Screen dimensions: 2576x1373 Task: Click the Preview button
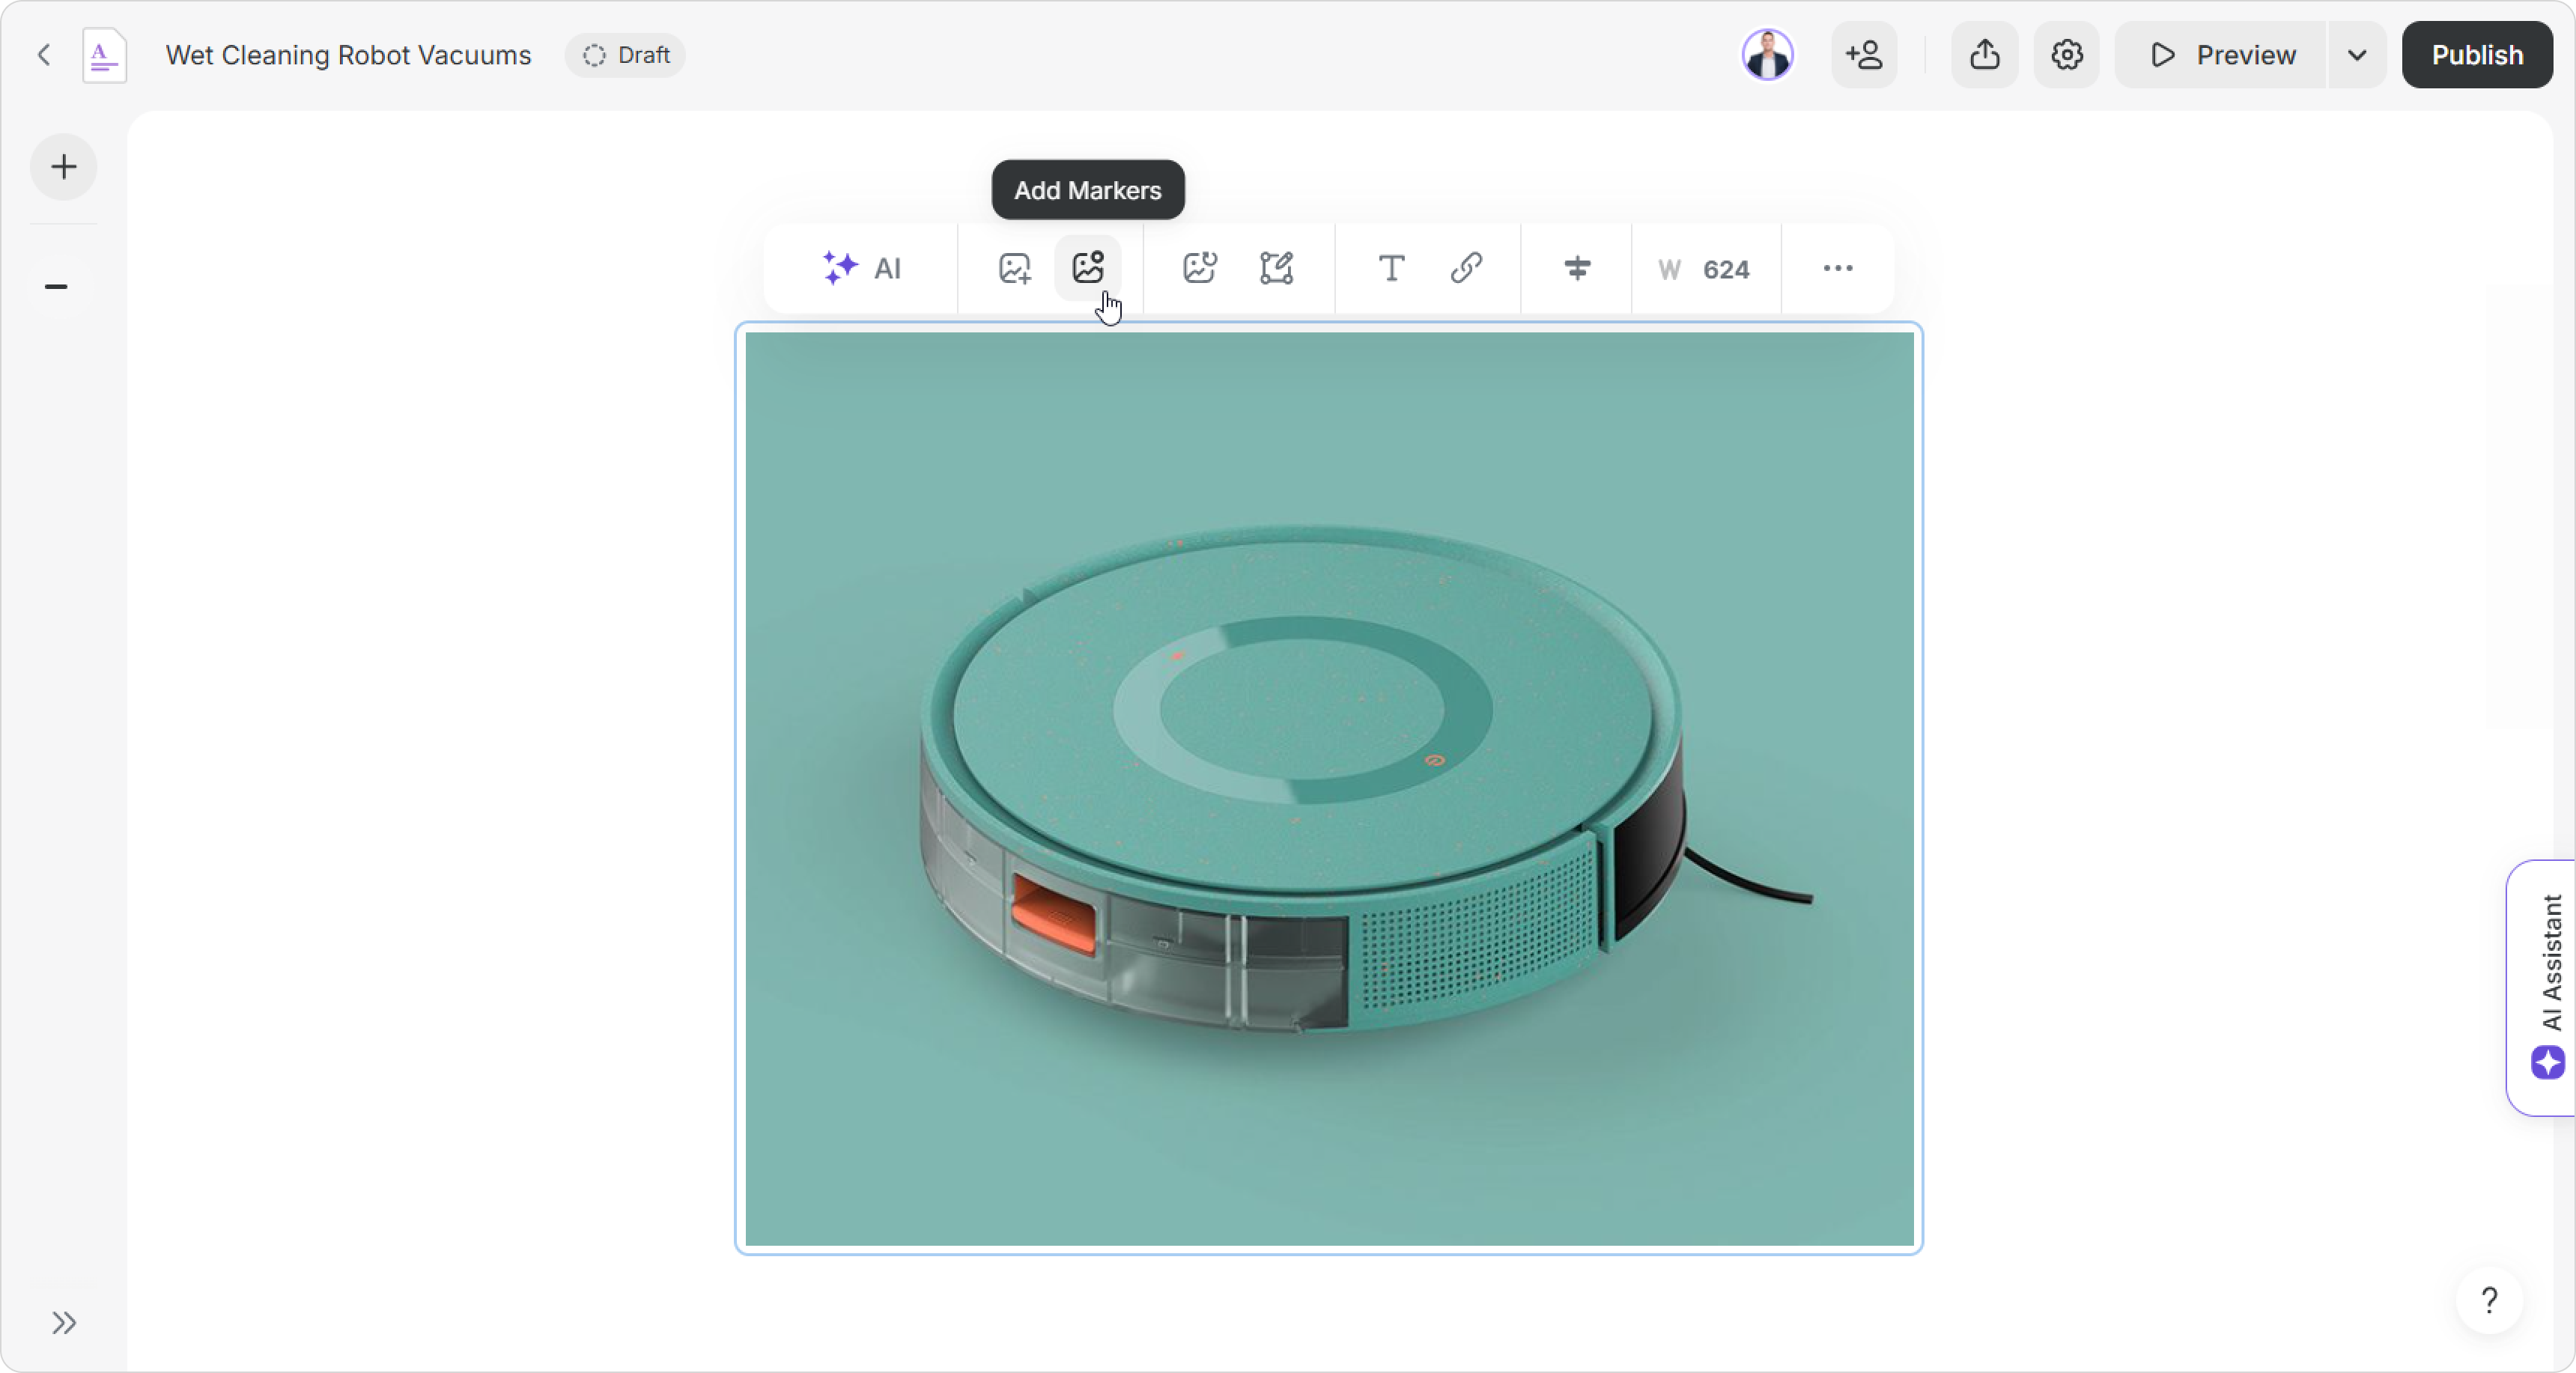pos(2222,55)
